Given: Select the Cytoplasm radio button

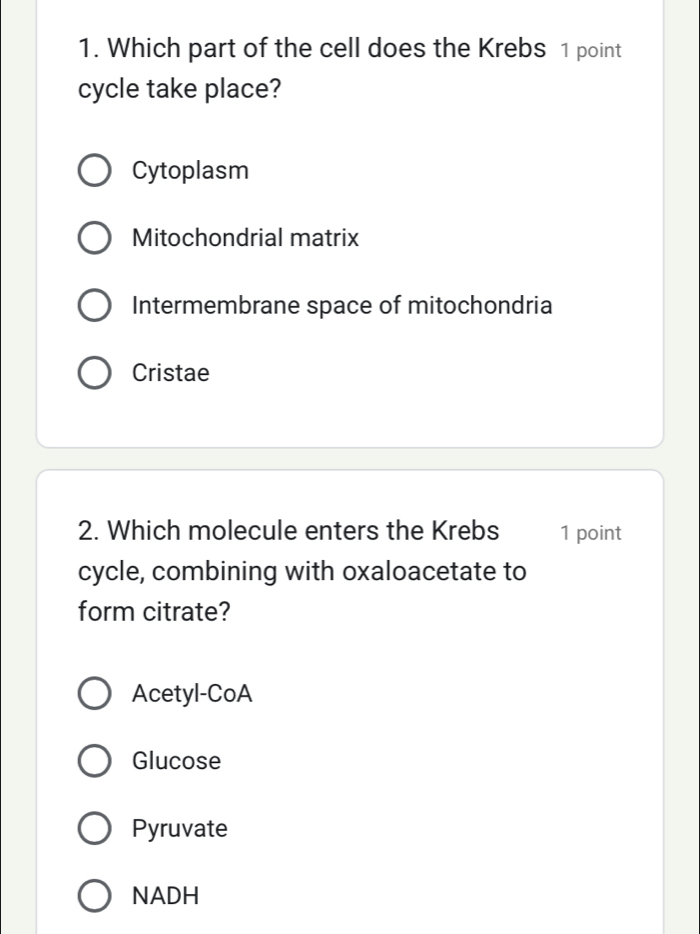Looking at the screenshot, I should tap(95, 172).
